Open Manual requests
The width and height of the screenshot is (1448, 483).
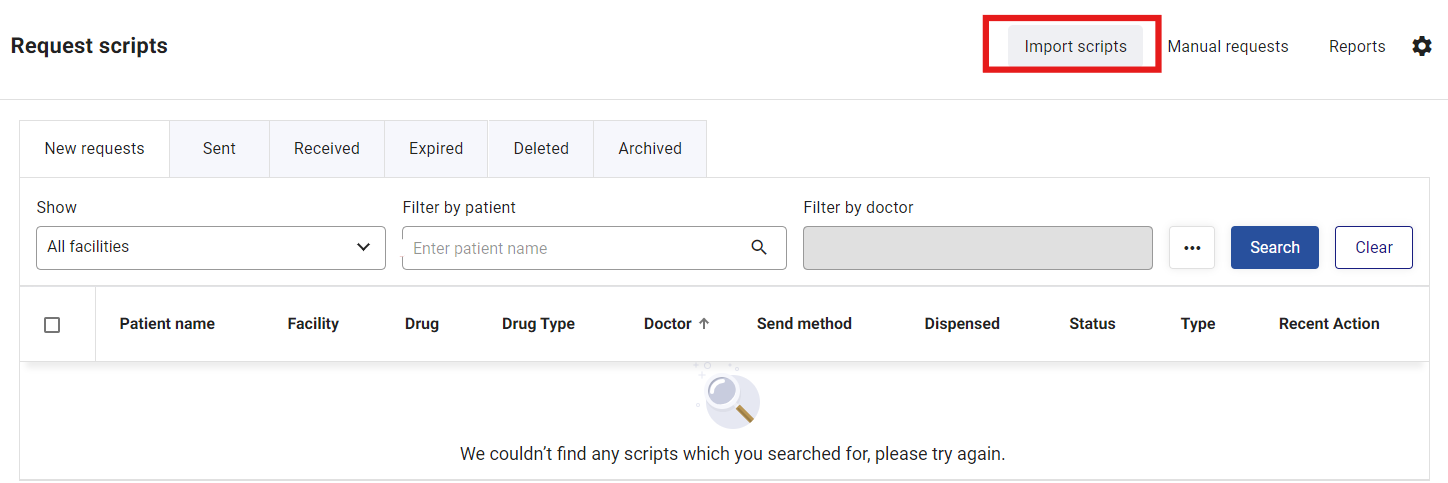coord(1228,46)
